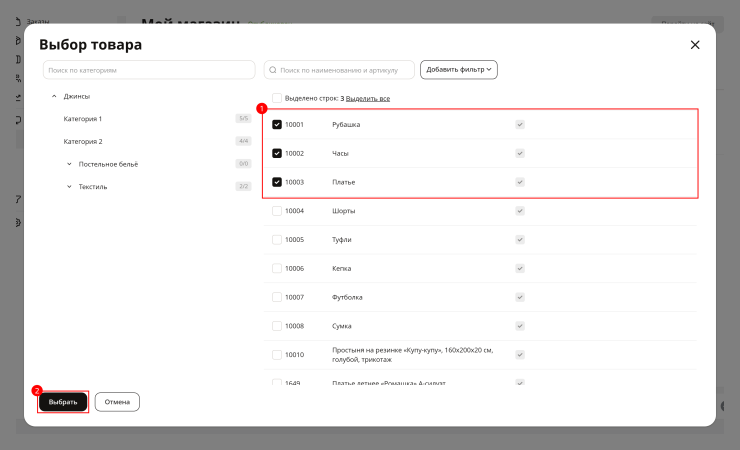
Task: Check the 10004 Шорты row checkbox
Action: [x=277, y=211]
